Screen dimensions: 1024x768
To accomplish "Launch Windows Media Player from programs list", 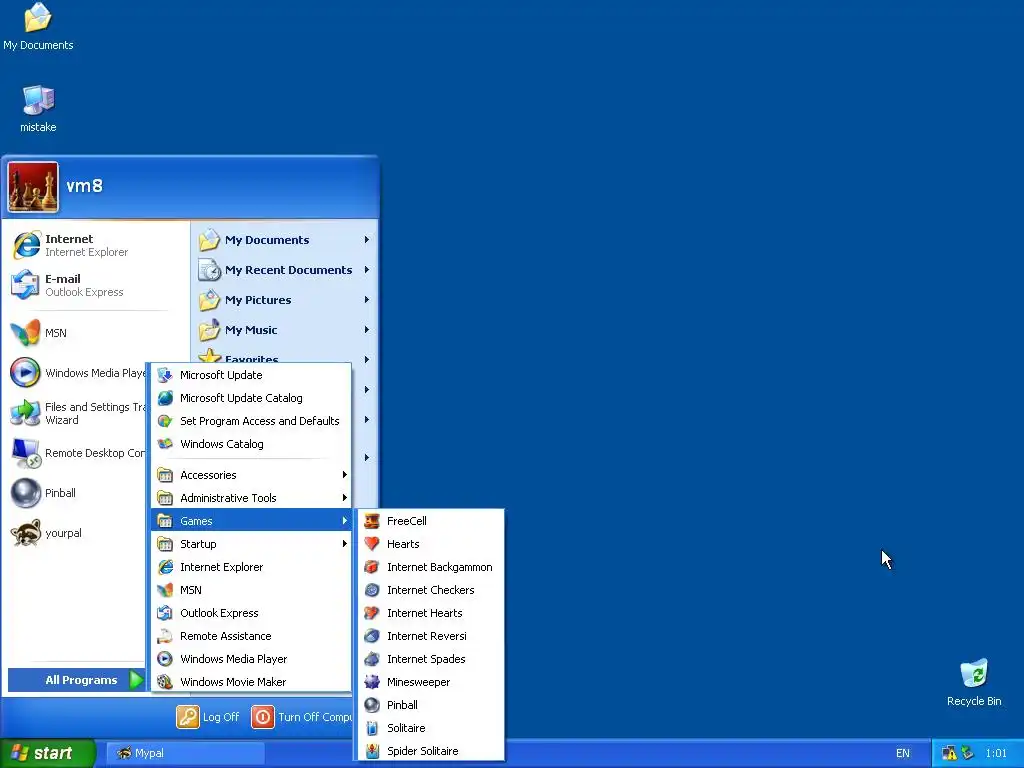I will (x=251, y=659).
